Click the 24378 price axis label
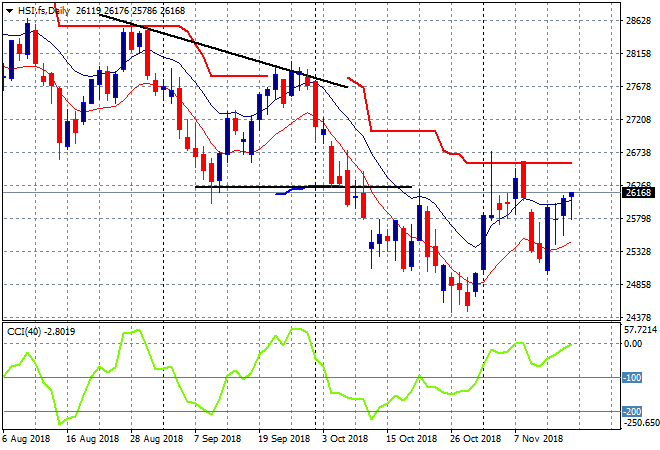Image resolution: width=660 pixels, height=450 pixels. click(639, 317)
